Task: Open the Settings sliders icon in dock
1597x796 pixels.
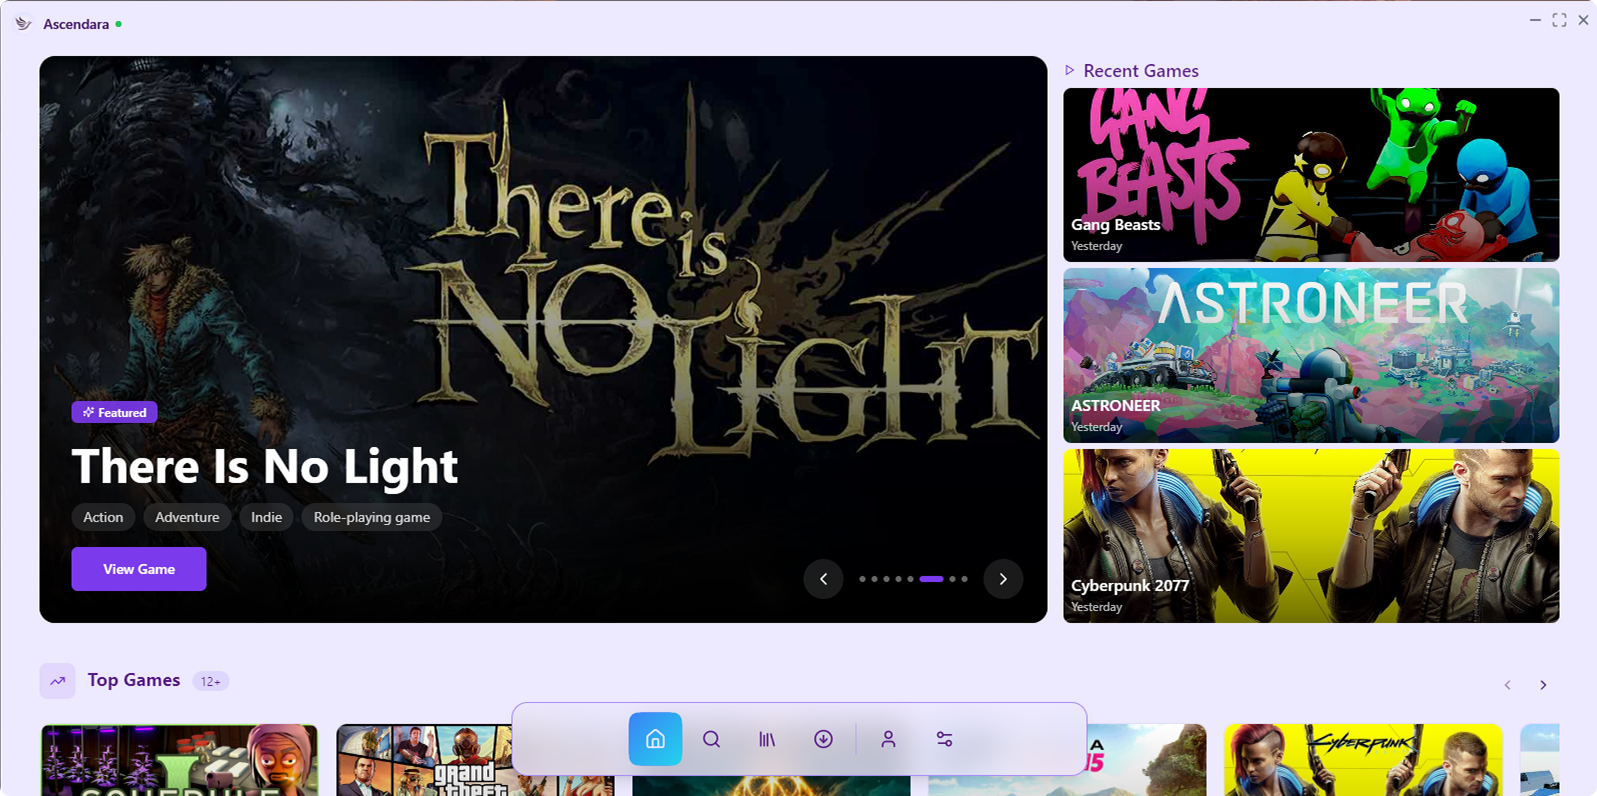Action: click(x=944, y=739)
